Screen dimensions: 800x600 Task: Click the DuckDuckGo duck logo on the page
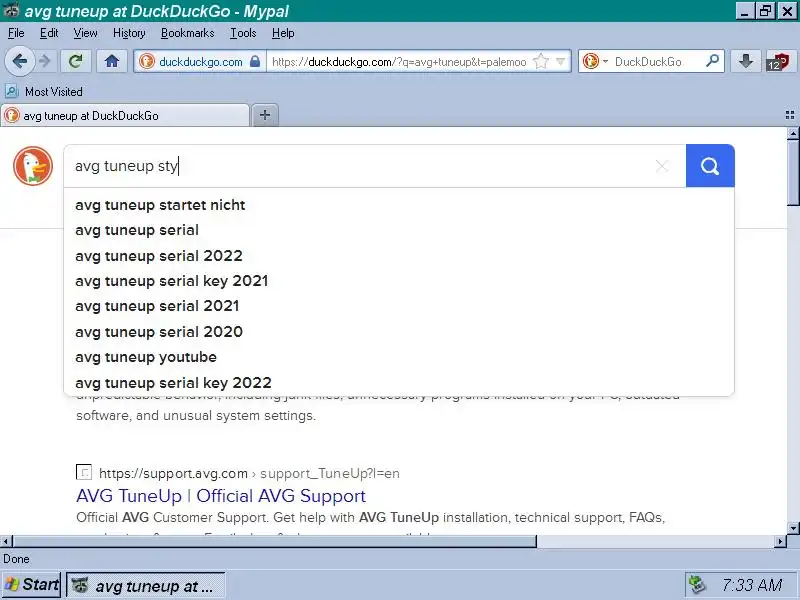pos(33,166)
